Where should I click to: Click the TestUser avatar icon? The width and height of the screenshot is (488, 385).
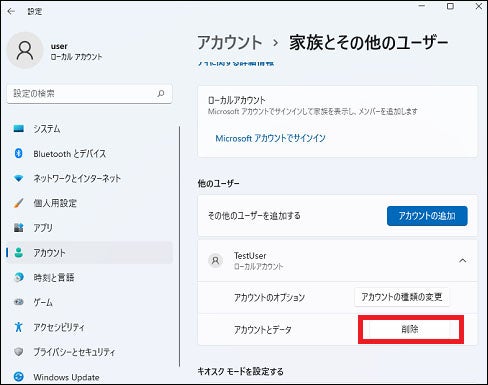(216, 260)
